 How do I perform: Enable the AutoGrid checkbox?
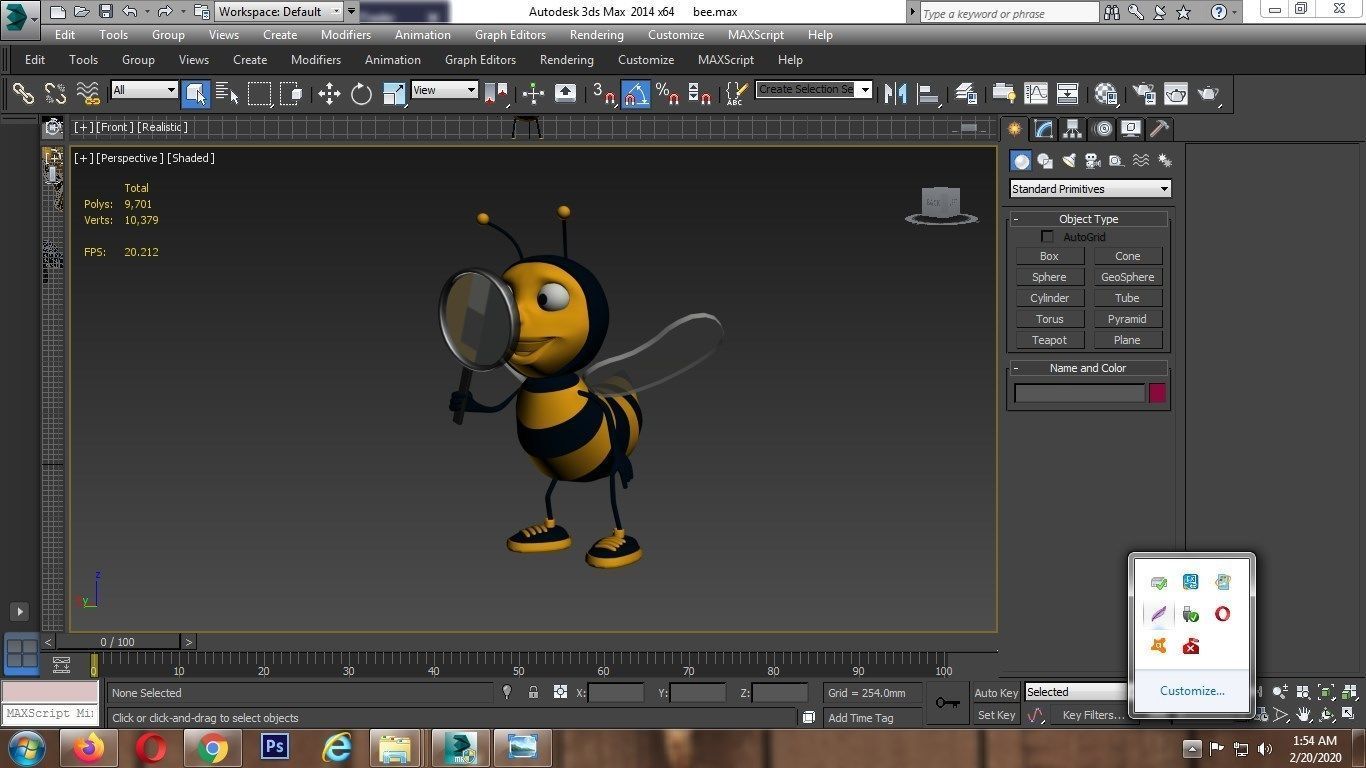pos(1047,237)
